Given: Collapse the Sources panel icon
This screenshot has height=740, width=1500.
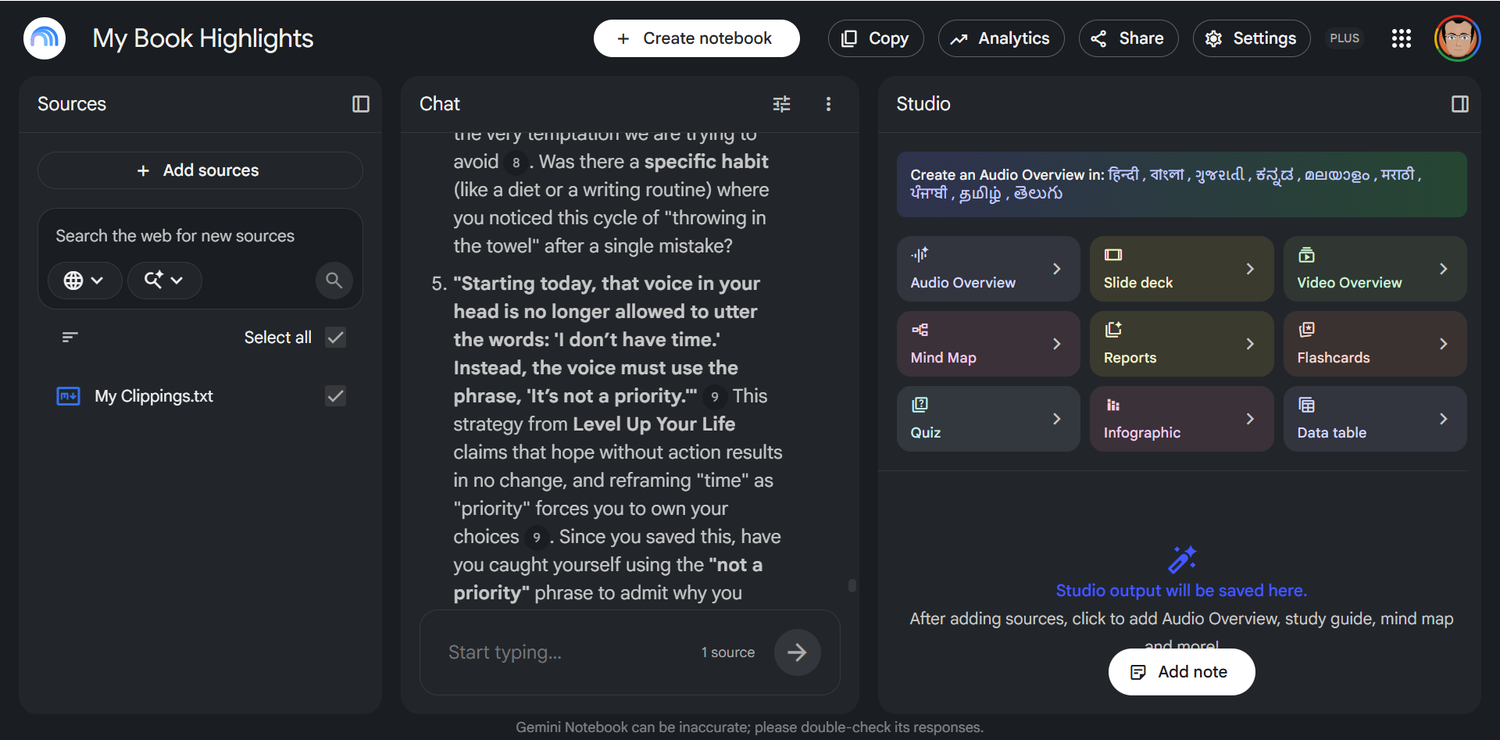Looking at the screenshot, I should 361,104.
